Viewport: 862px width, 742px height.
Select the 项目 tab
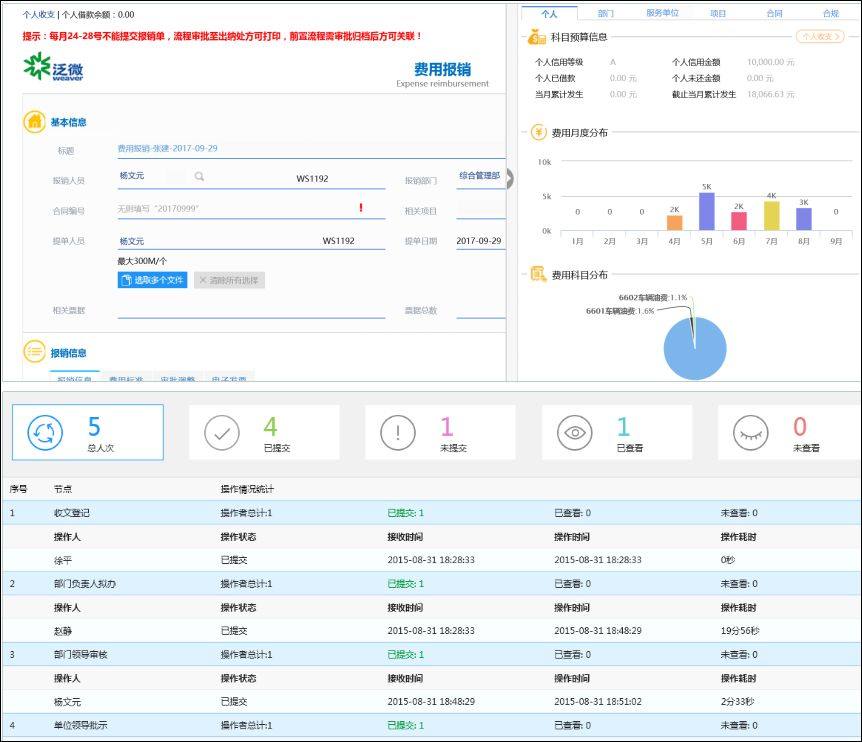(718, 14)
